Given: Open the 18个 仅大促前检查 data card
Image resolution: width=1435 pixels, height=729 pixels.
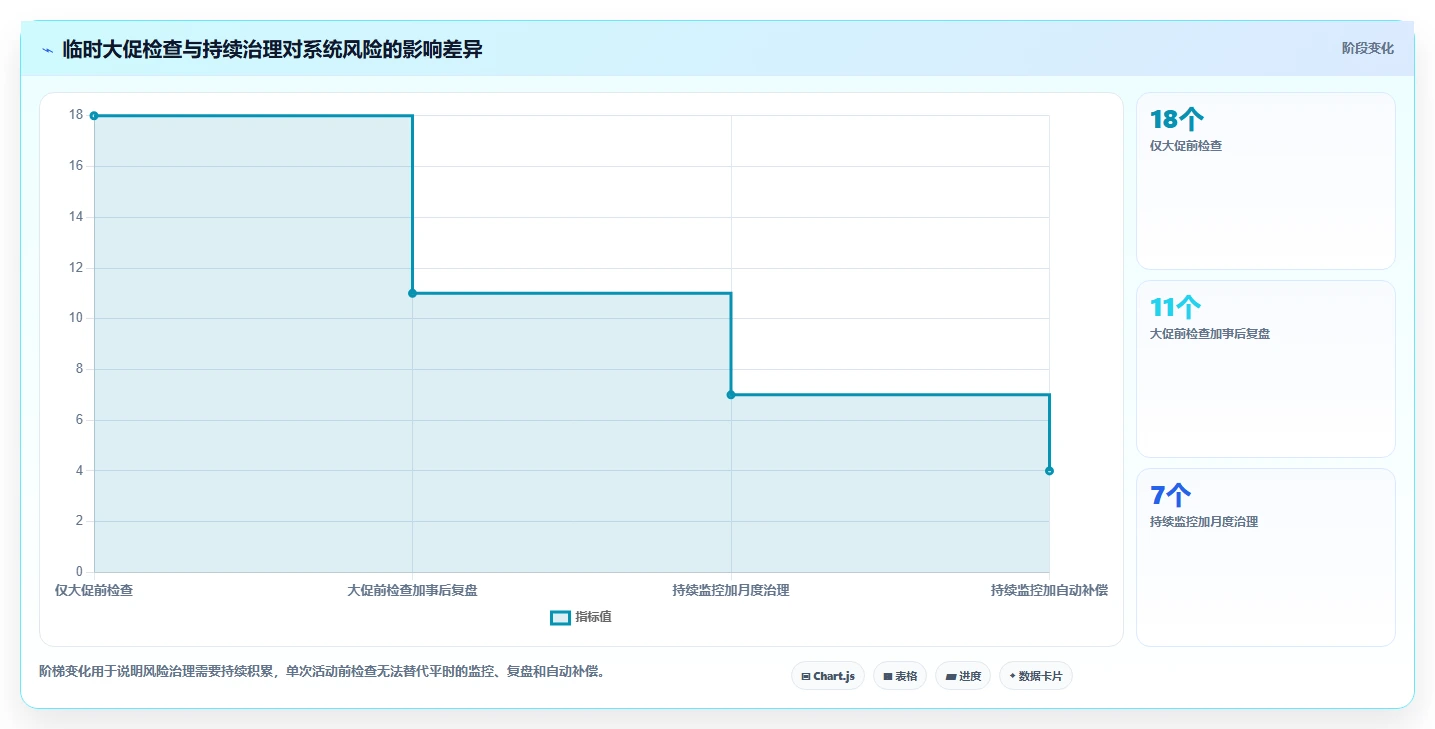Looking at the screenshot, I should pos(1265,181).
